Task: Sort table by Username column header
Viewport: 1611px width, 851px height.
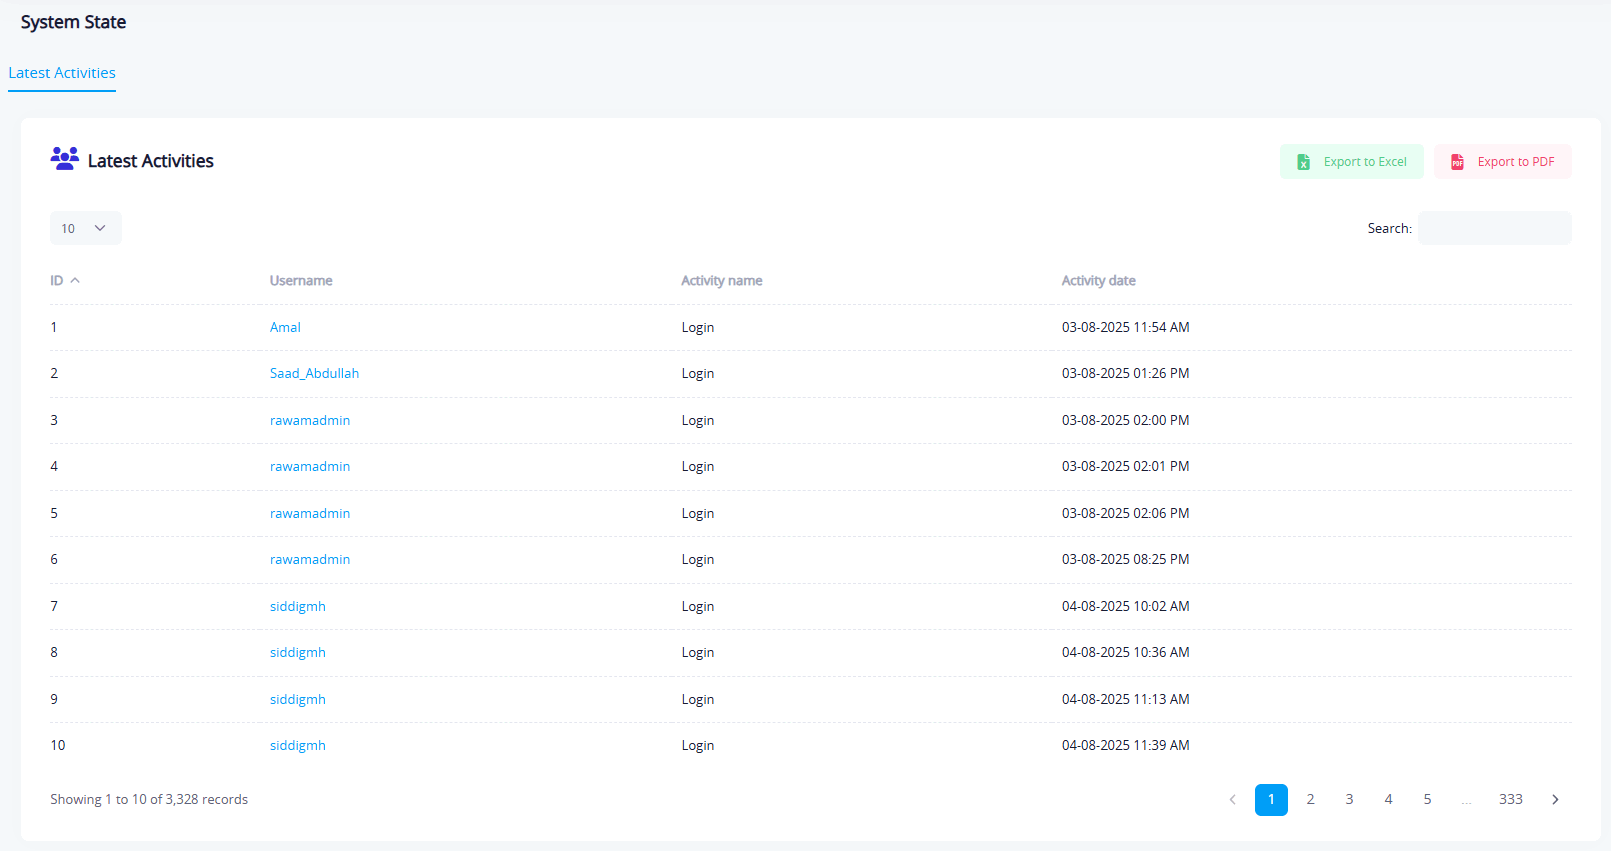Action: [301, 281]
